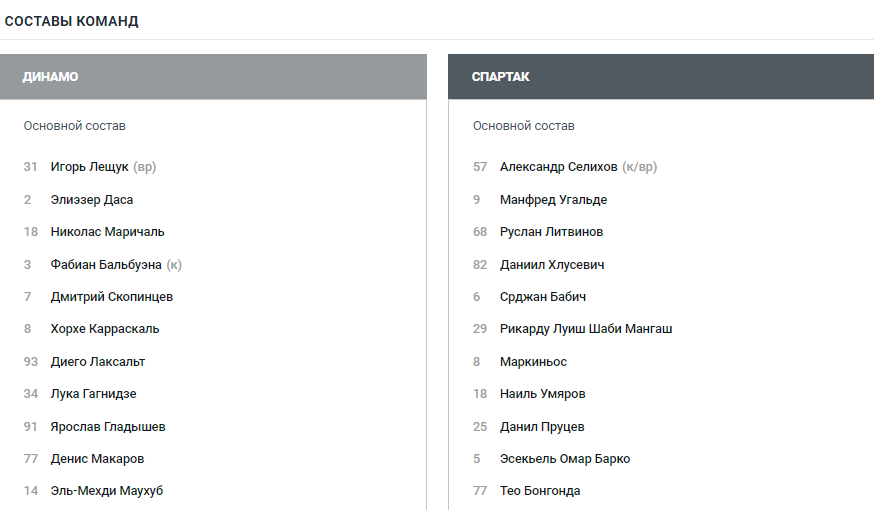874x510 pixels.
Task: Click the ДИНАМО team header
Action: pyautogui.click(x=51, y=77)
